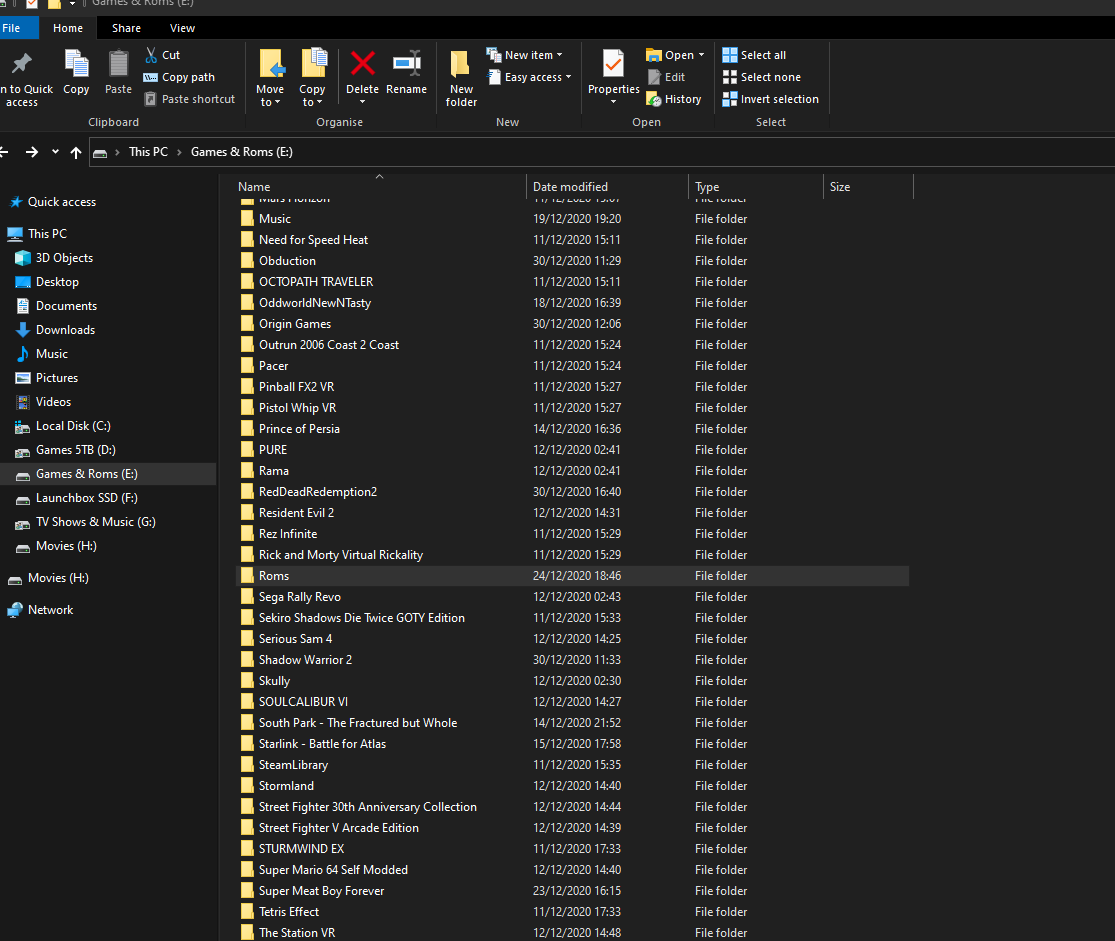Go forward with the arrow button
The image size is (1115, 941).
[31, 152]
